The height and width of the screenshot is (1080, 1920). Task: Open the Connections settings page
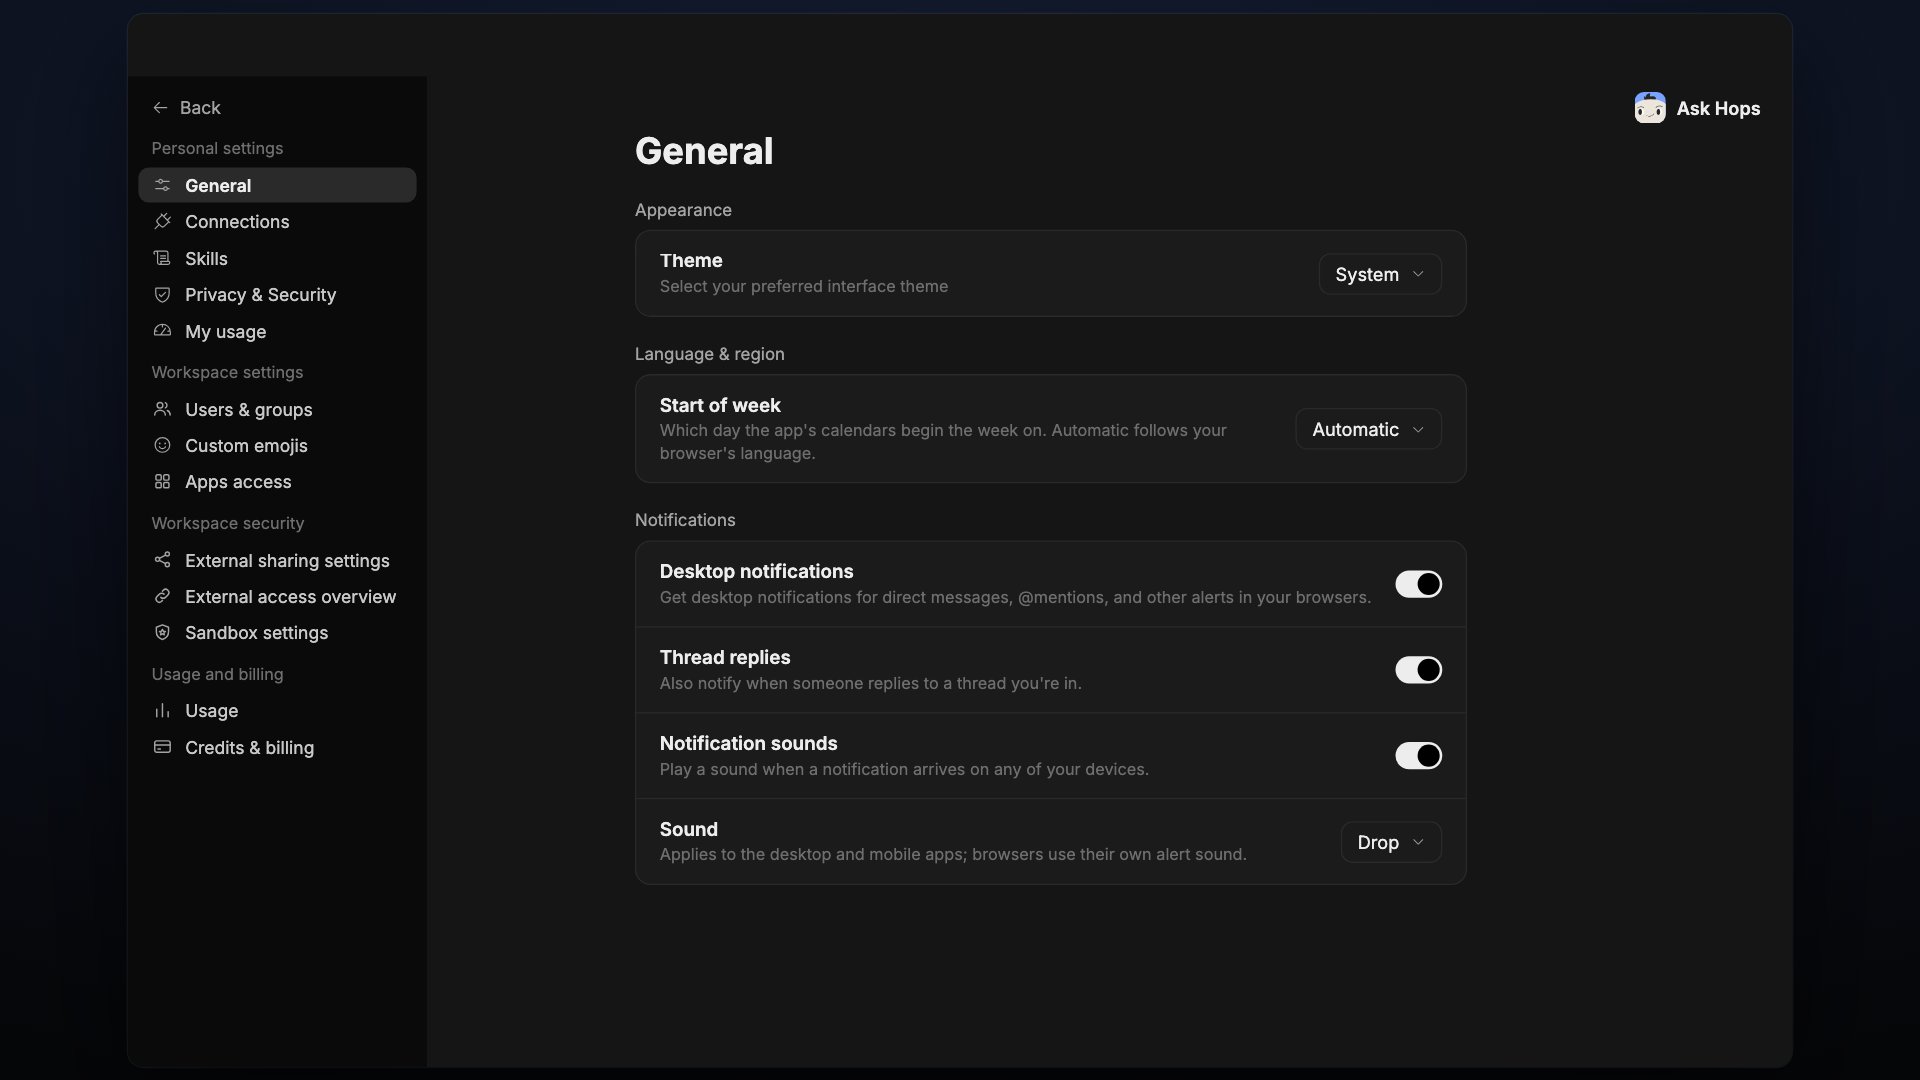tap(277, 221)
